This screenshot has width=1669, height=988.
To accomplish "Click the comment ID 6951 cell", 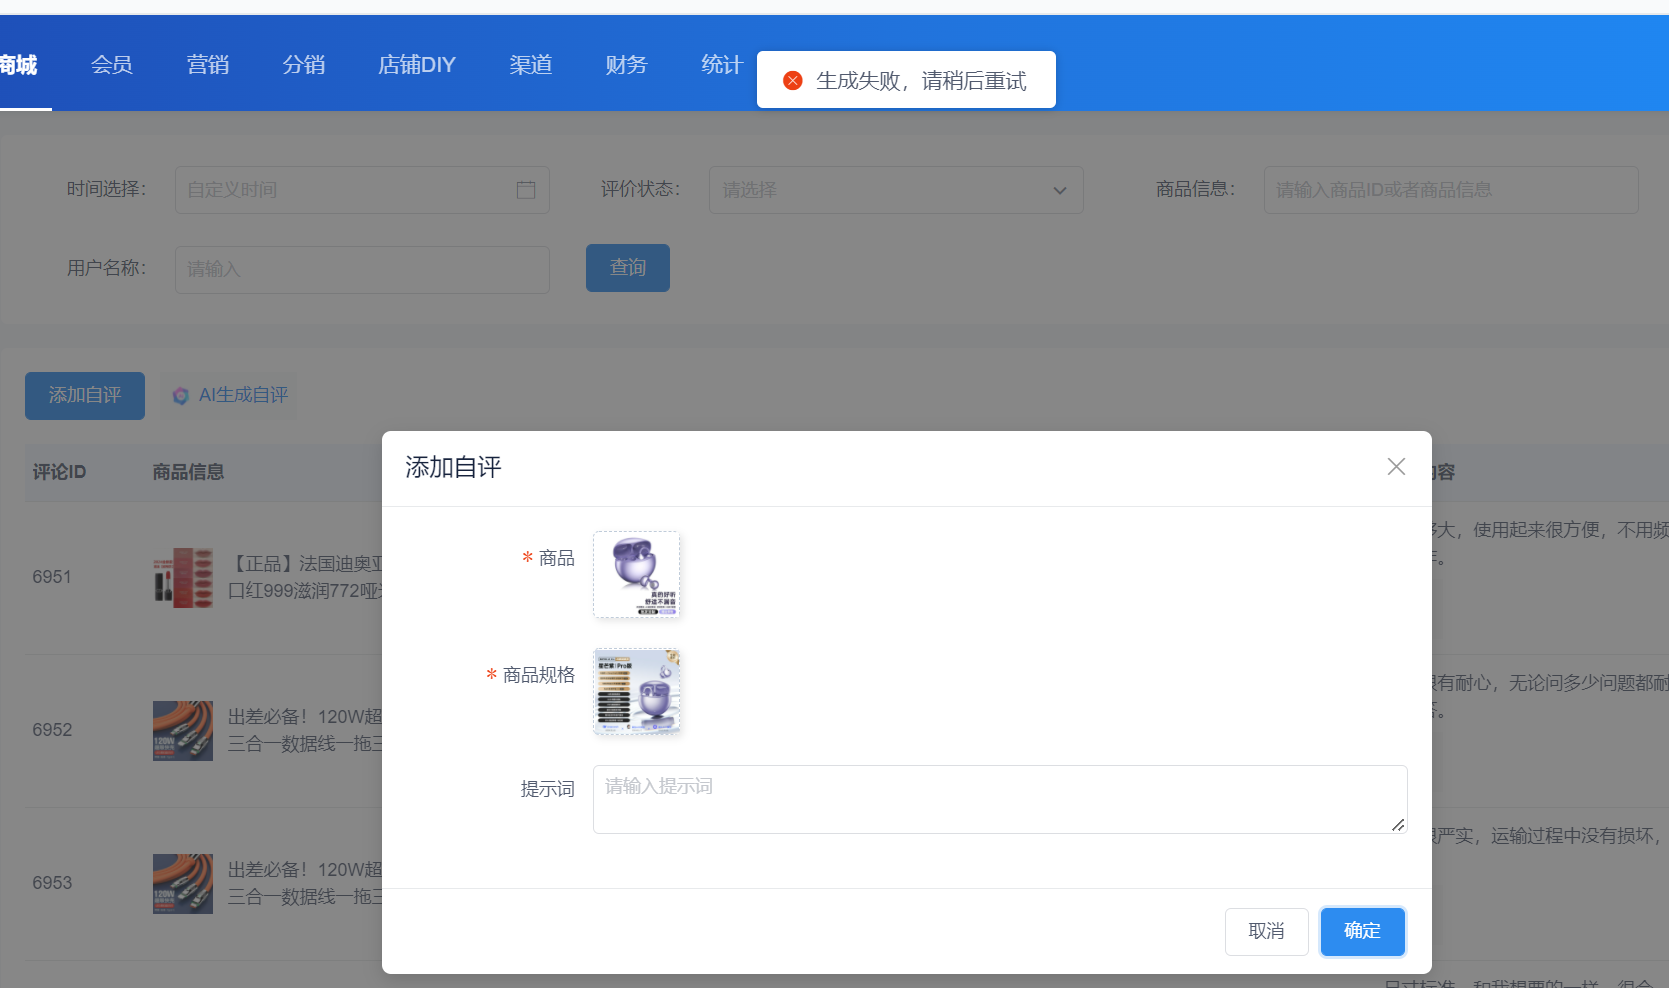I will (x=52, y=577).
